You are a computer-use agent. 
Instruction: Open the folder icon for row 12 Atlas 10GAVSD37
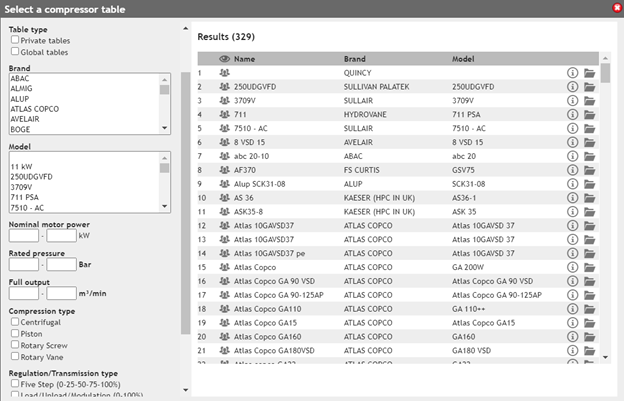(589, 226)
